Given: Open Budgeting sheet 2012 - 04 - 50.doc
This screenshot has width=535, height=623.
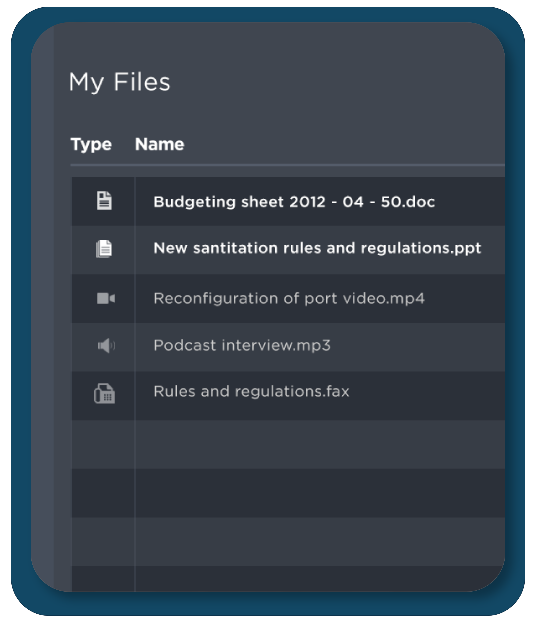Looking at the screenshot, I should (x=294, y=202).
